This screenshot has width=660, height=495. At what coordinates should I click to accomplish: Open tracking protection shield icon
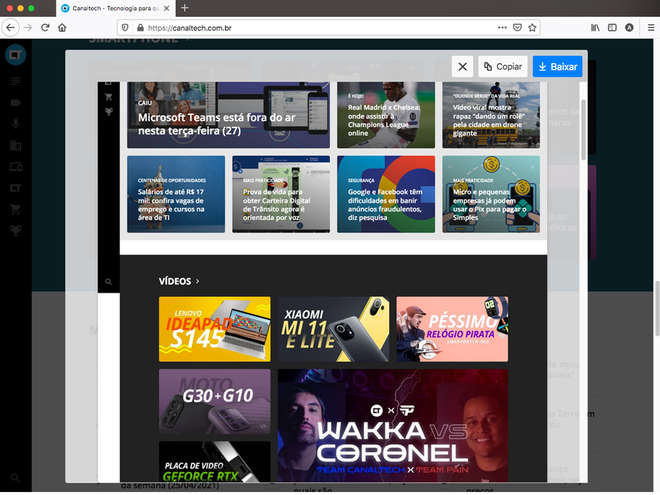point(125,28)
